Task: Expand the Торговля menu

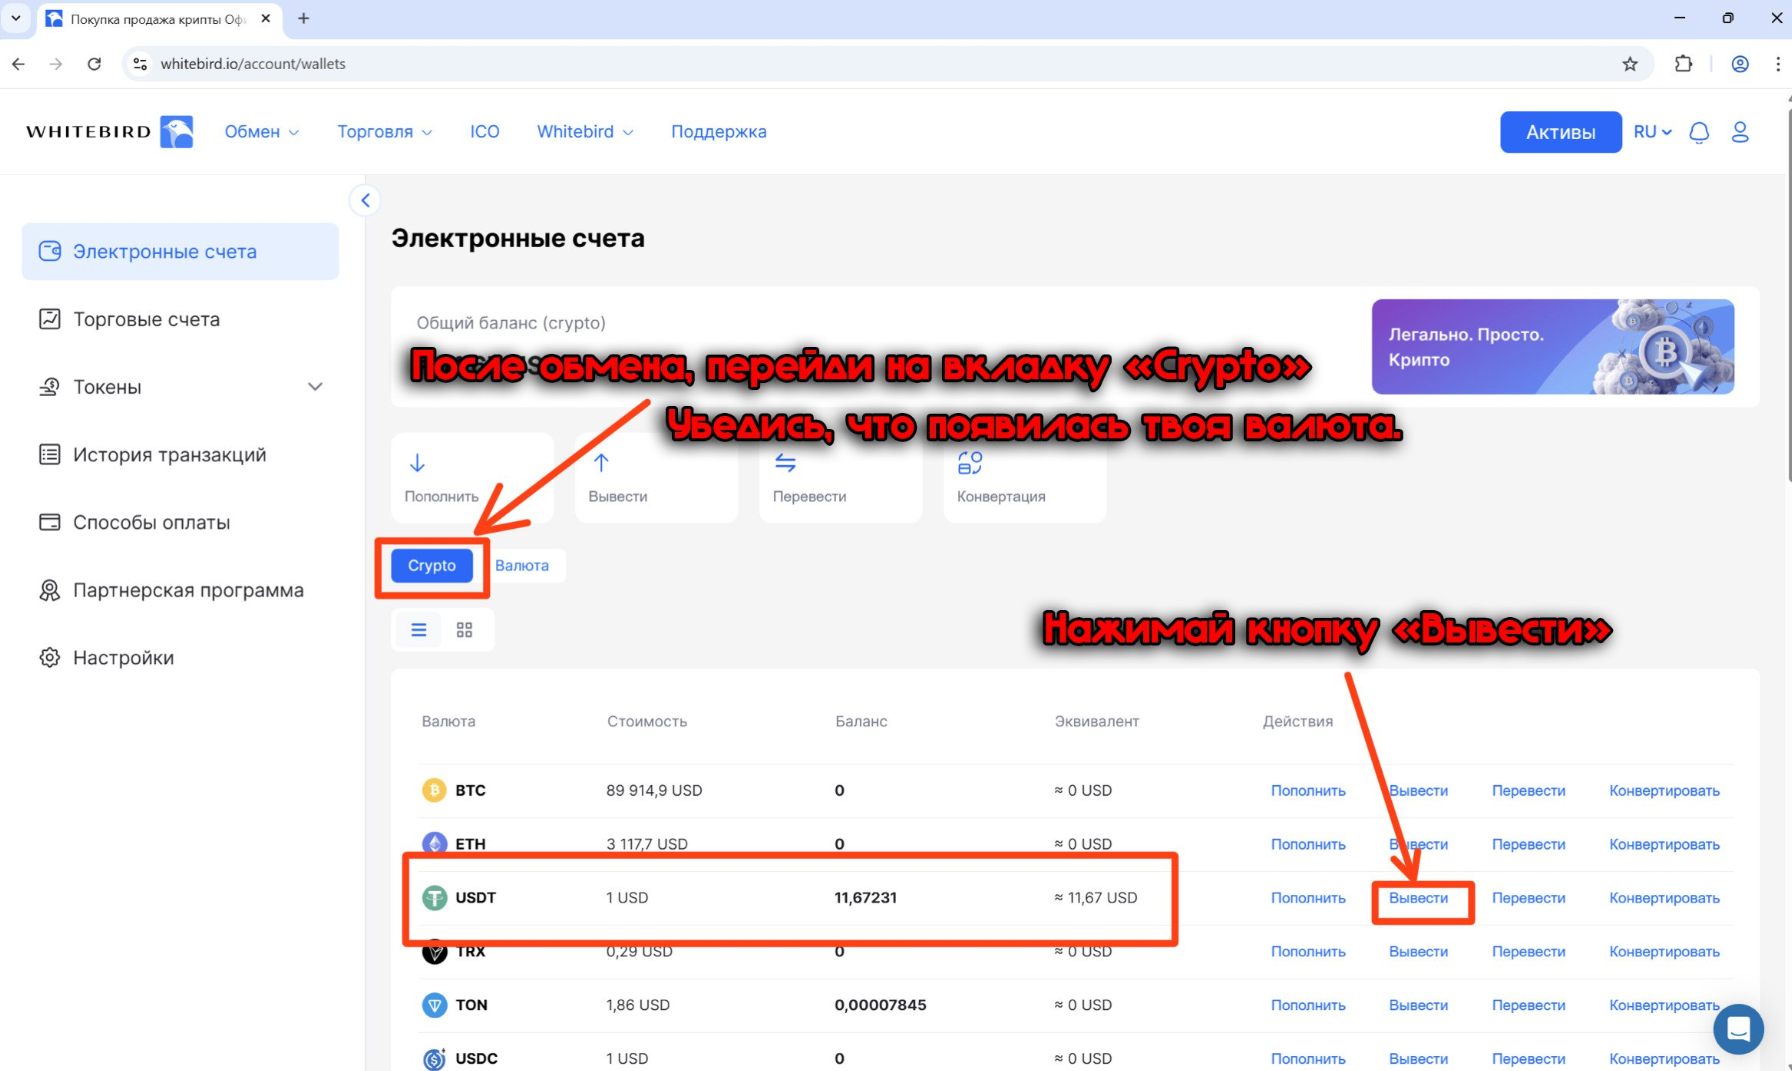Action: click(x=385, y=132)
